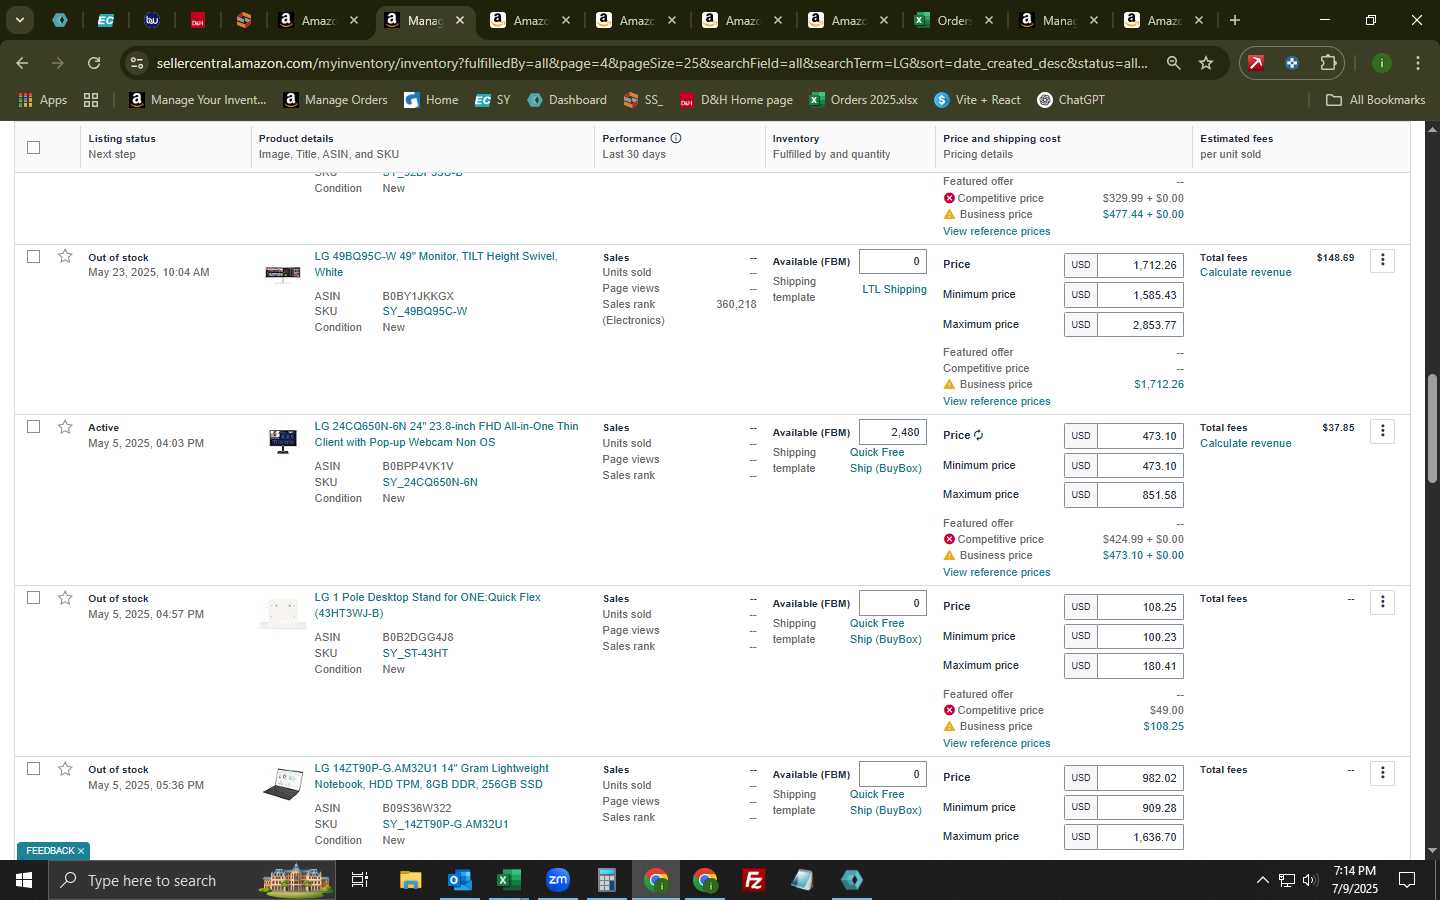The image size is (1440, 900).
Task: Edit the price field showing 1,712.26
Action: (x=1140, y=265)
